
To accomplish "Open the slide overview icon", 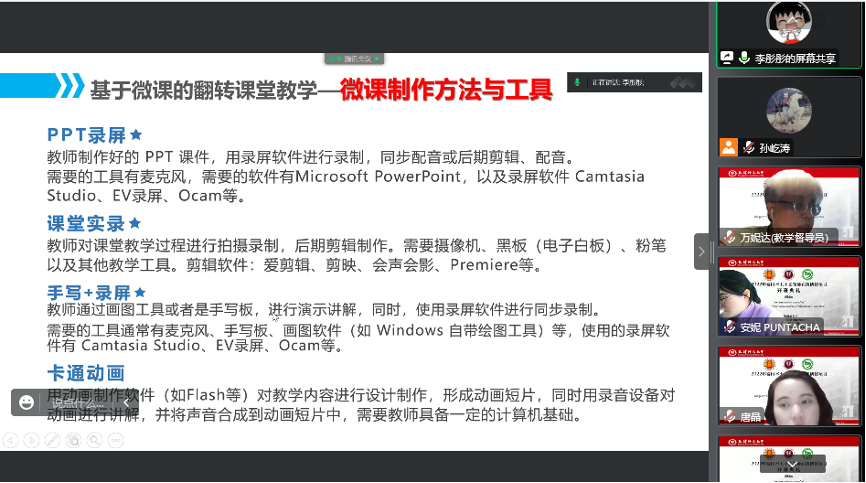I will (x=73, y=439).
